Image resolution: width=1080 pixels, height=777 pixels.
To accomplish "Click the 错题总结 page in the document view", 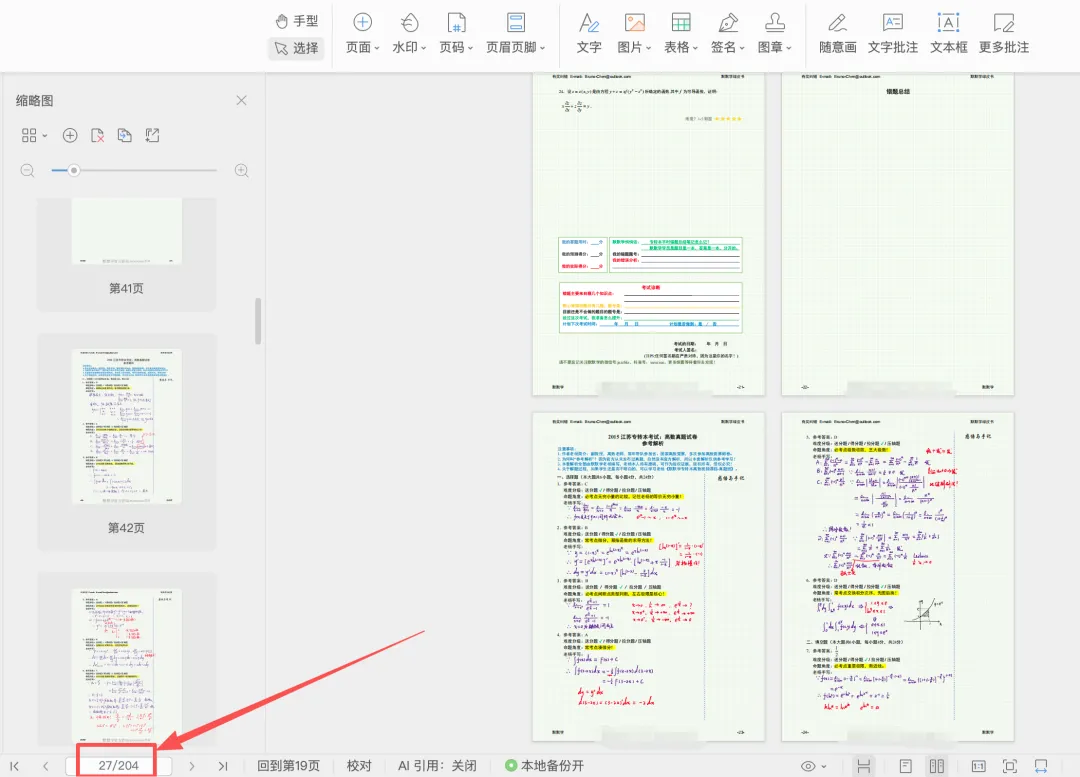I will point(897,234).
